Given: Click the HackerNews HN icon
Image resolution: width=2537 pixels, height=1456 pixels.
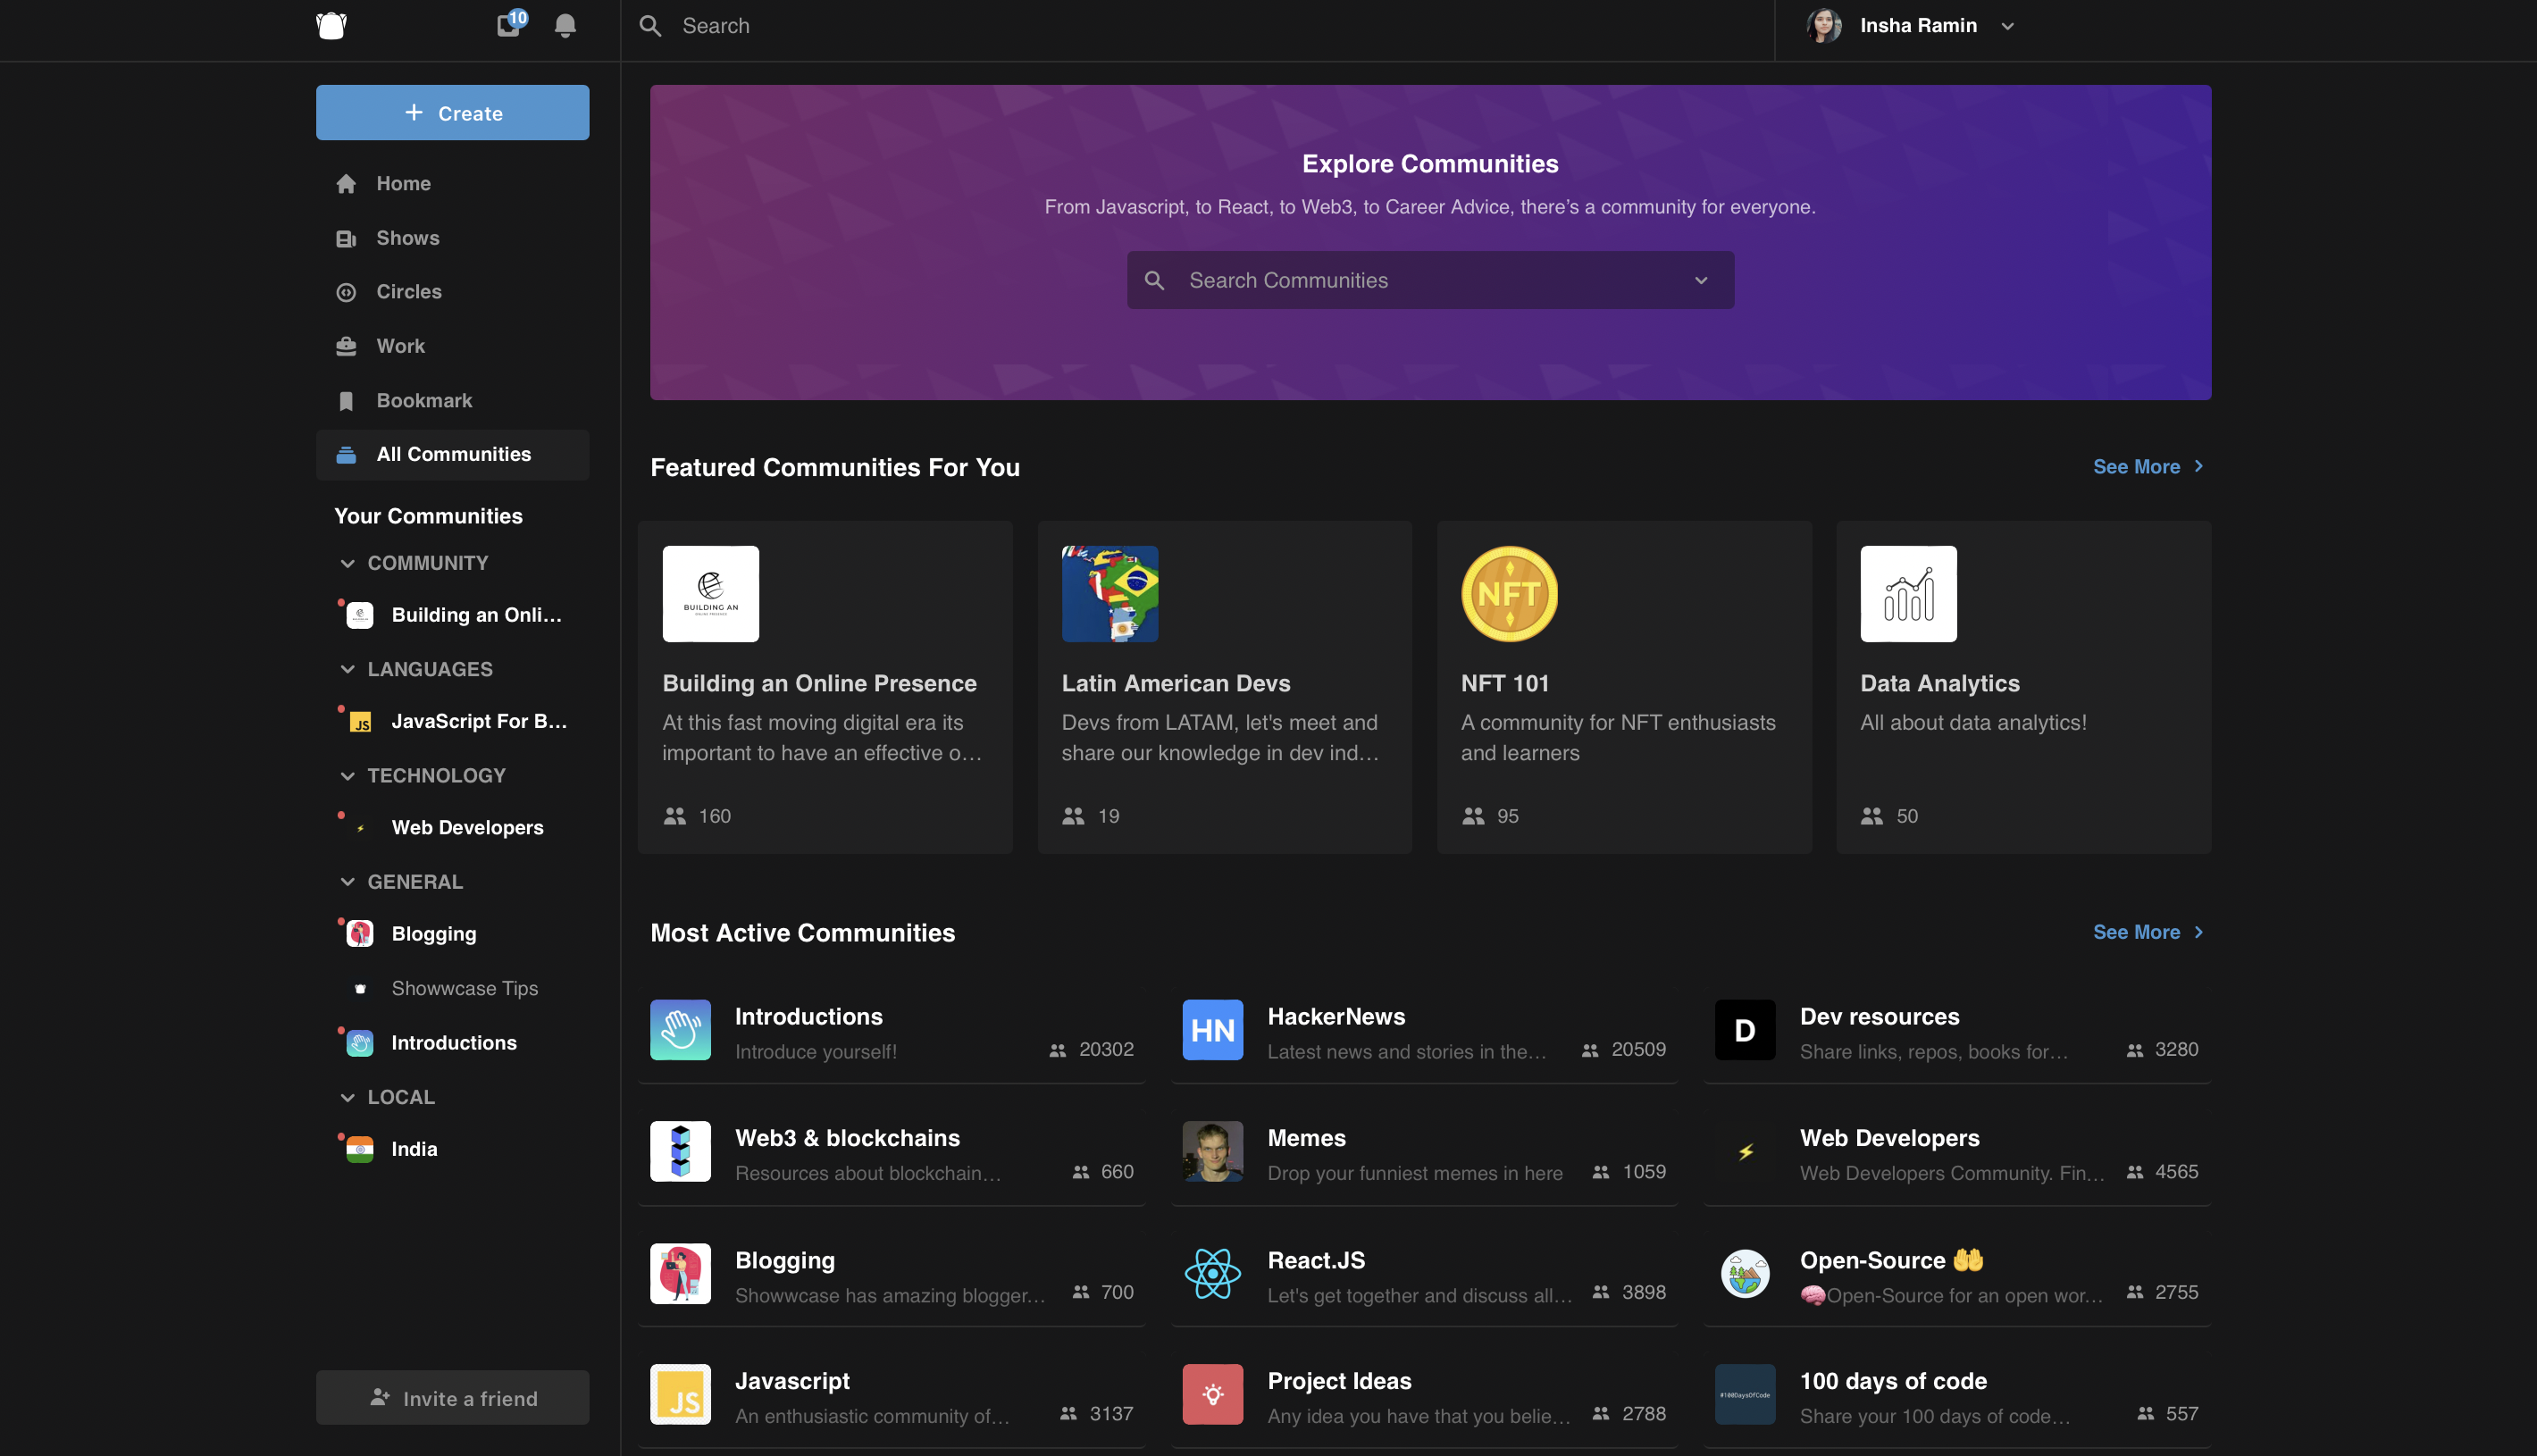Looking at the screenshot, I should pos(1212,1030).
